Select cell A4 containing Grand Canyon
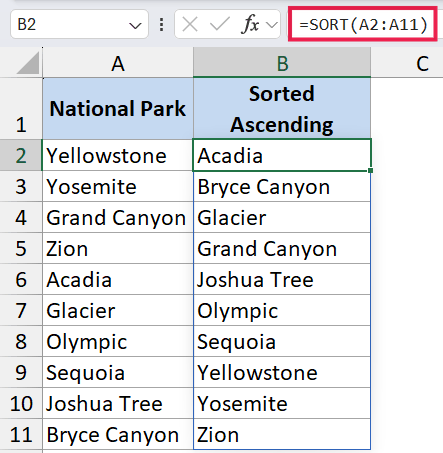This screenshot has height=453, width=443. coord(118,217)
